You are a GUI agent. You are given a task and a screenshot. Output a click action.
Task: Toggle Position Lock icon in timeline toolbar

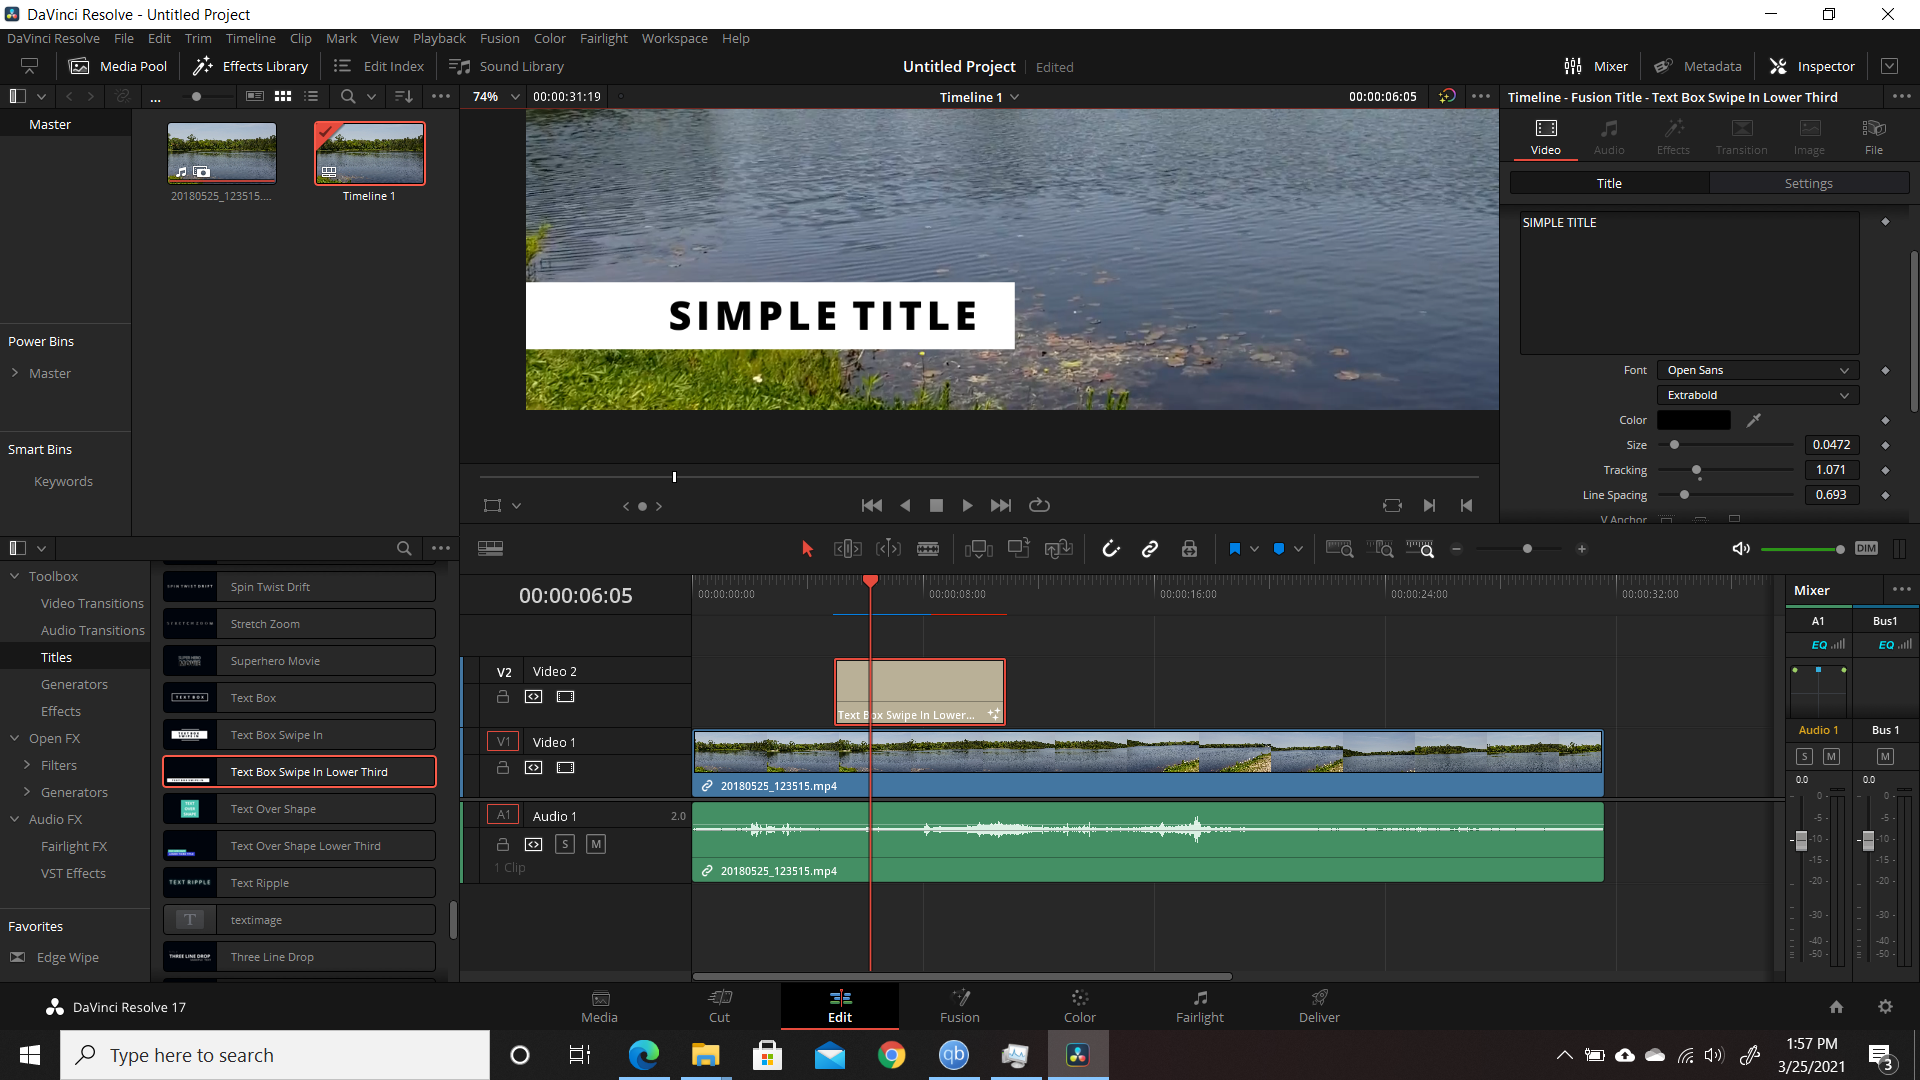pyautogui.click(x=1189, y=549)
